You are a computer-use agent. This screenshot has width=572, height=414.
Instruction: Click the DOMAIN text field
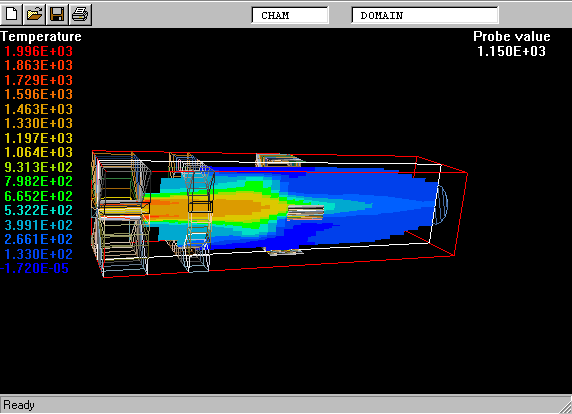(x=425, y=15)
